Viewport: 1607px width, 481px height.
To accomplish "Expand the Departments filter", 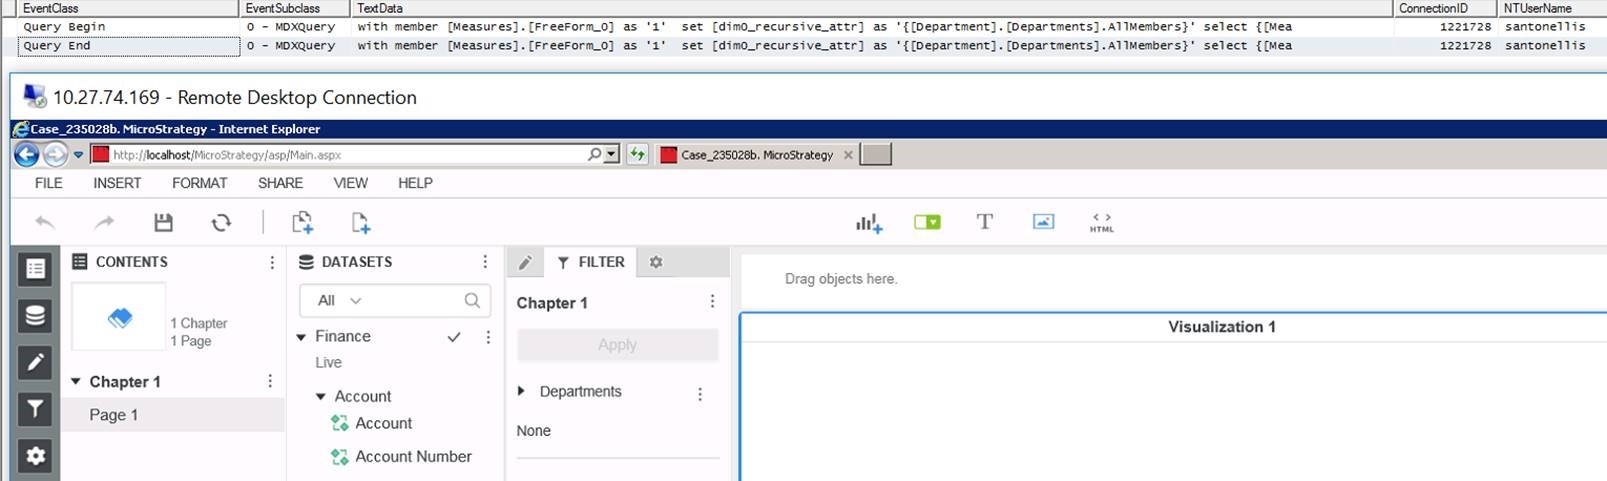I will (521, 391).
